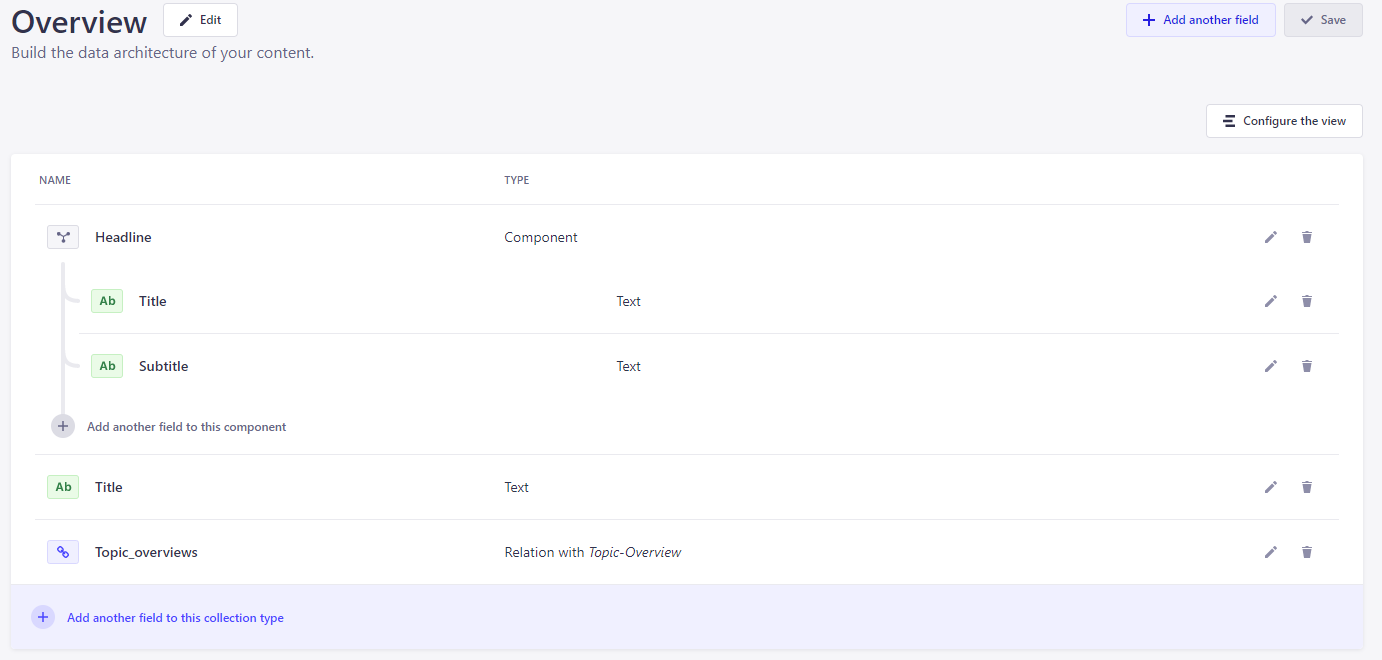Click the NAME column header
1382x660 pixels.
coord(55,180)
